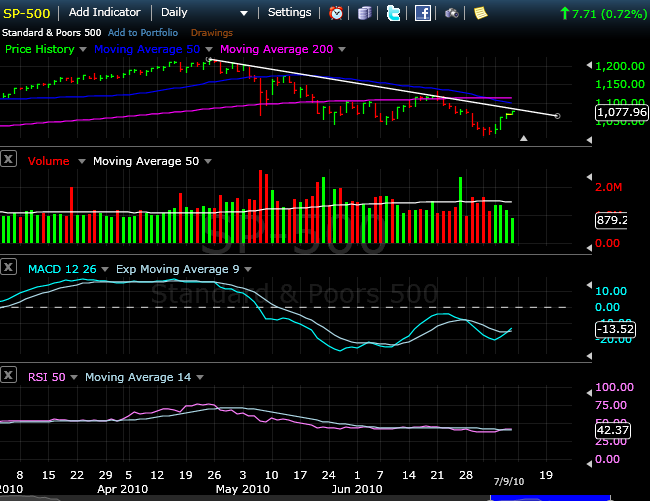Share chart via the Twitter icon
The width and height of the screenshot is (651, 501).
(393, 13)
